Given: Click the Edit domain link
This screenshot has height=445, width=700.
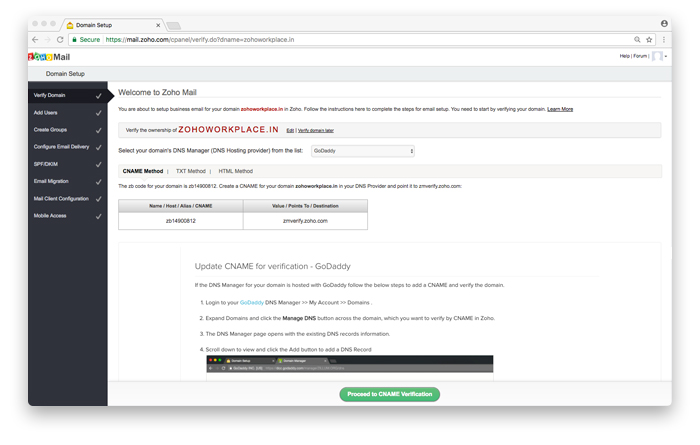Looking at the screenshot, I should (x=290, y=130).
